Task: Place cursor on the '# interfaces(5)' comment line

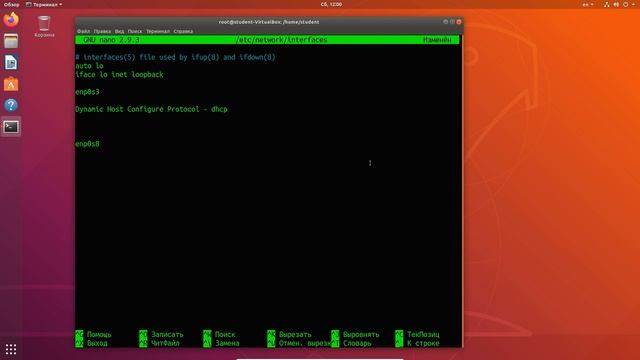Action: [176, 57]
